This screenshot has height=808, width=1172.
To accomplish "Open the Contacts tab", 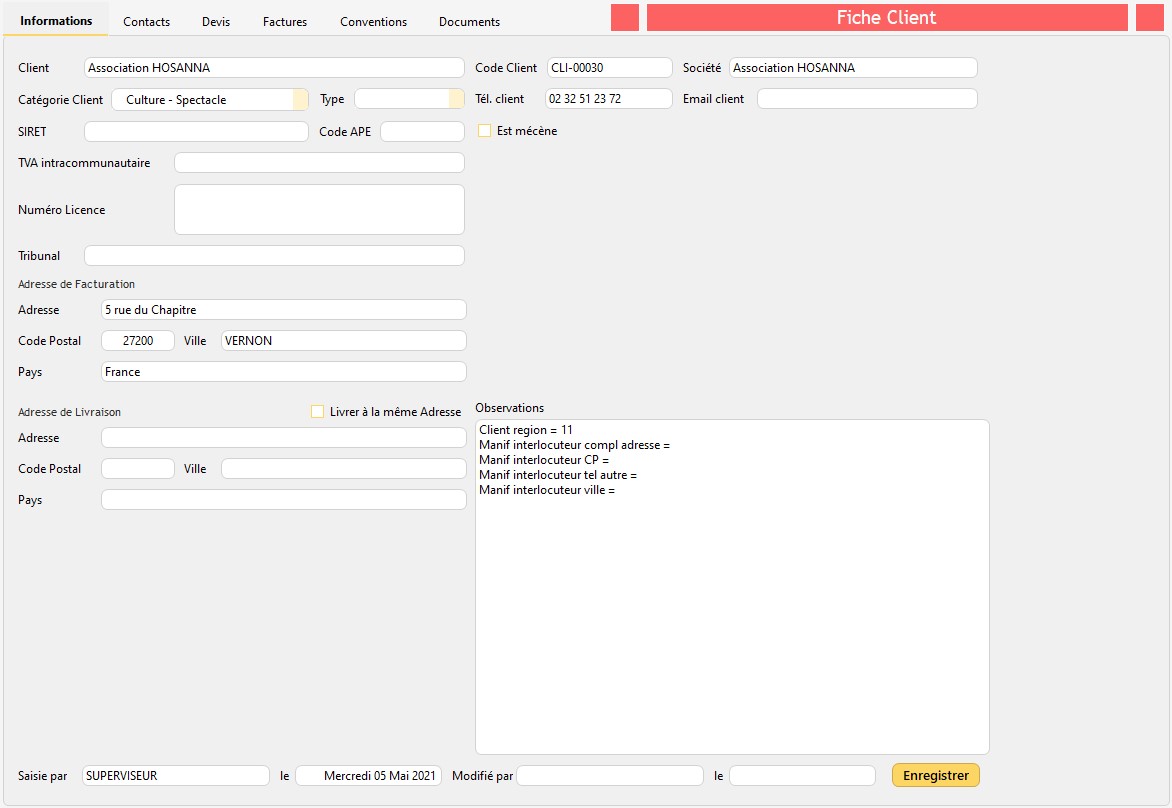I will tap(146, 21).
